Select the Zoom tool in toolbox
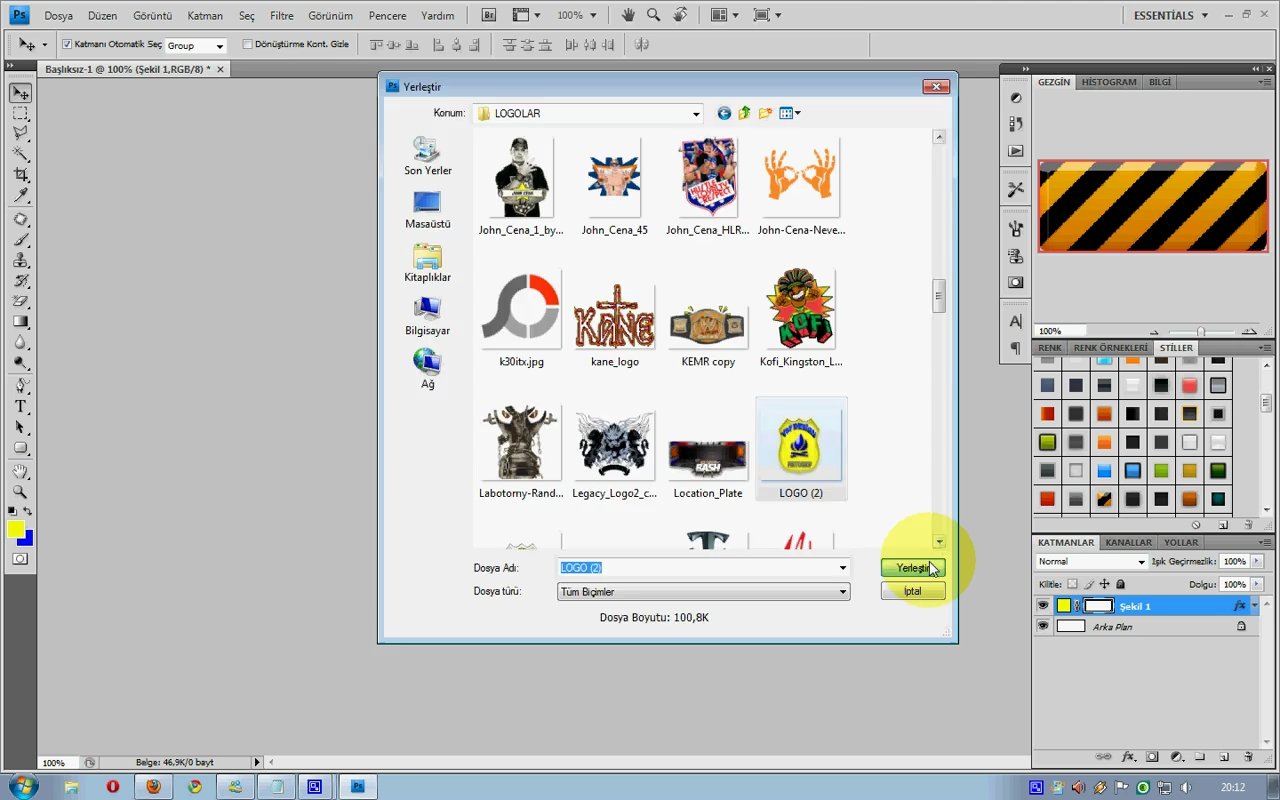 (20, 491)
